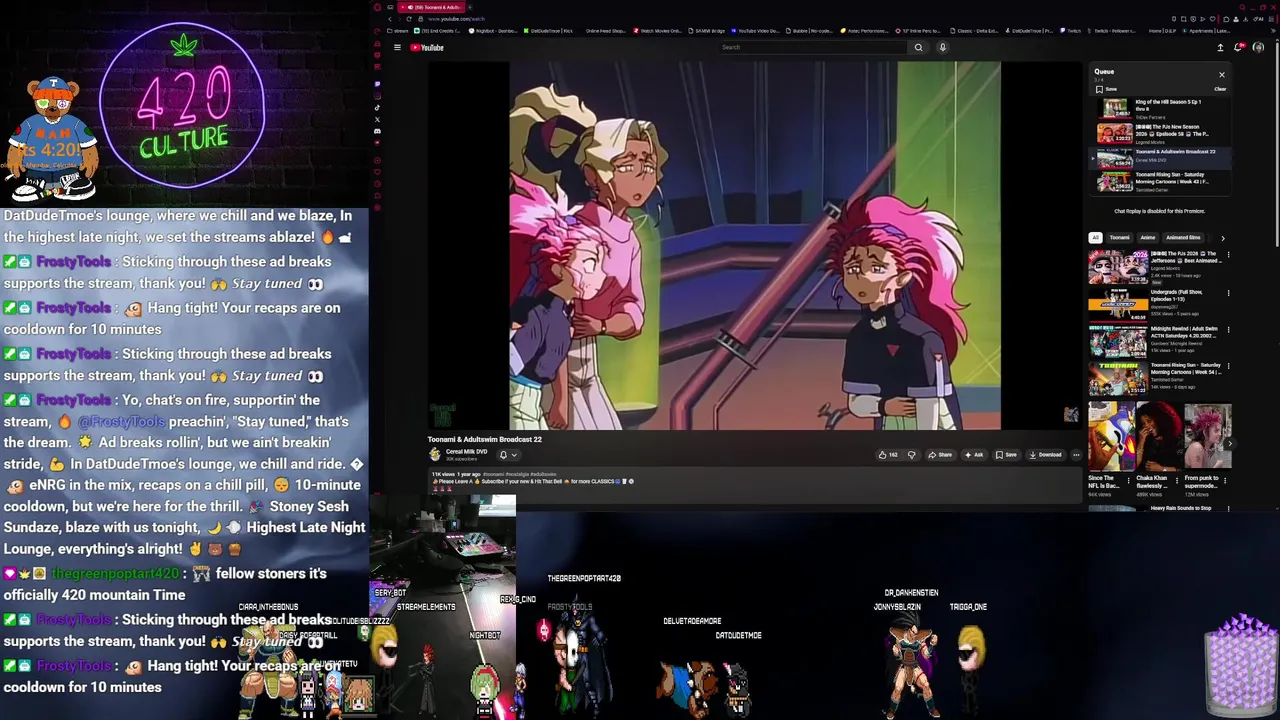Select the Anime filter chip

click(x=1147, y=238)
